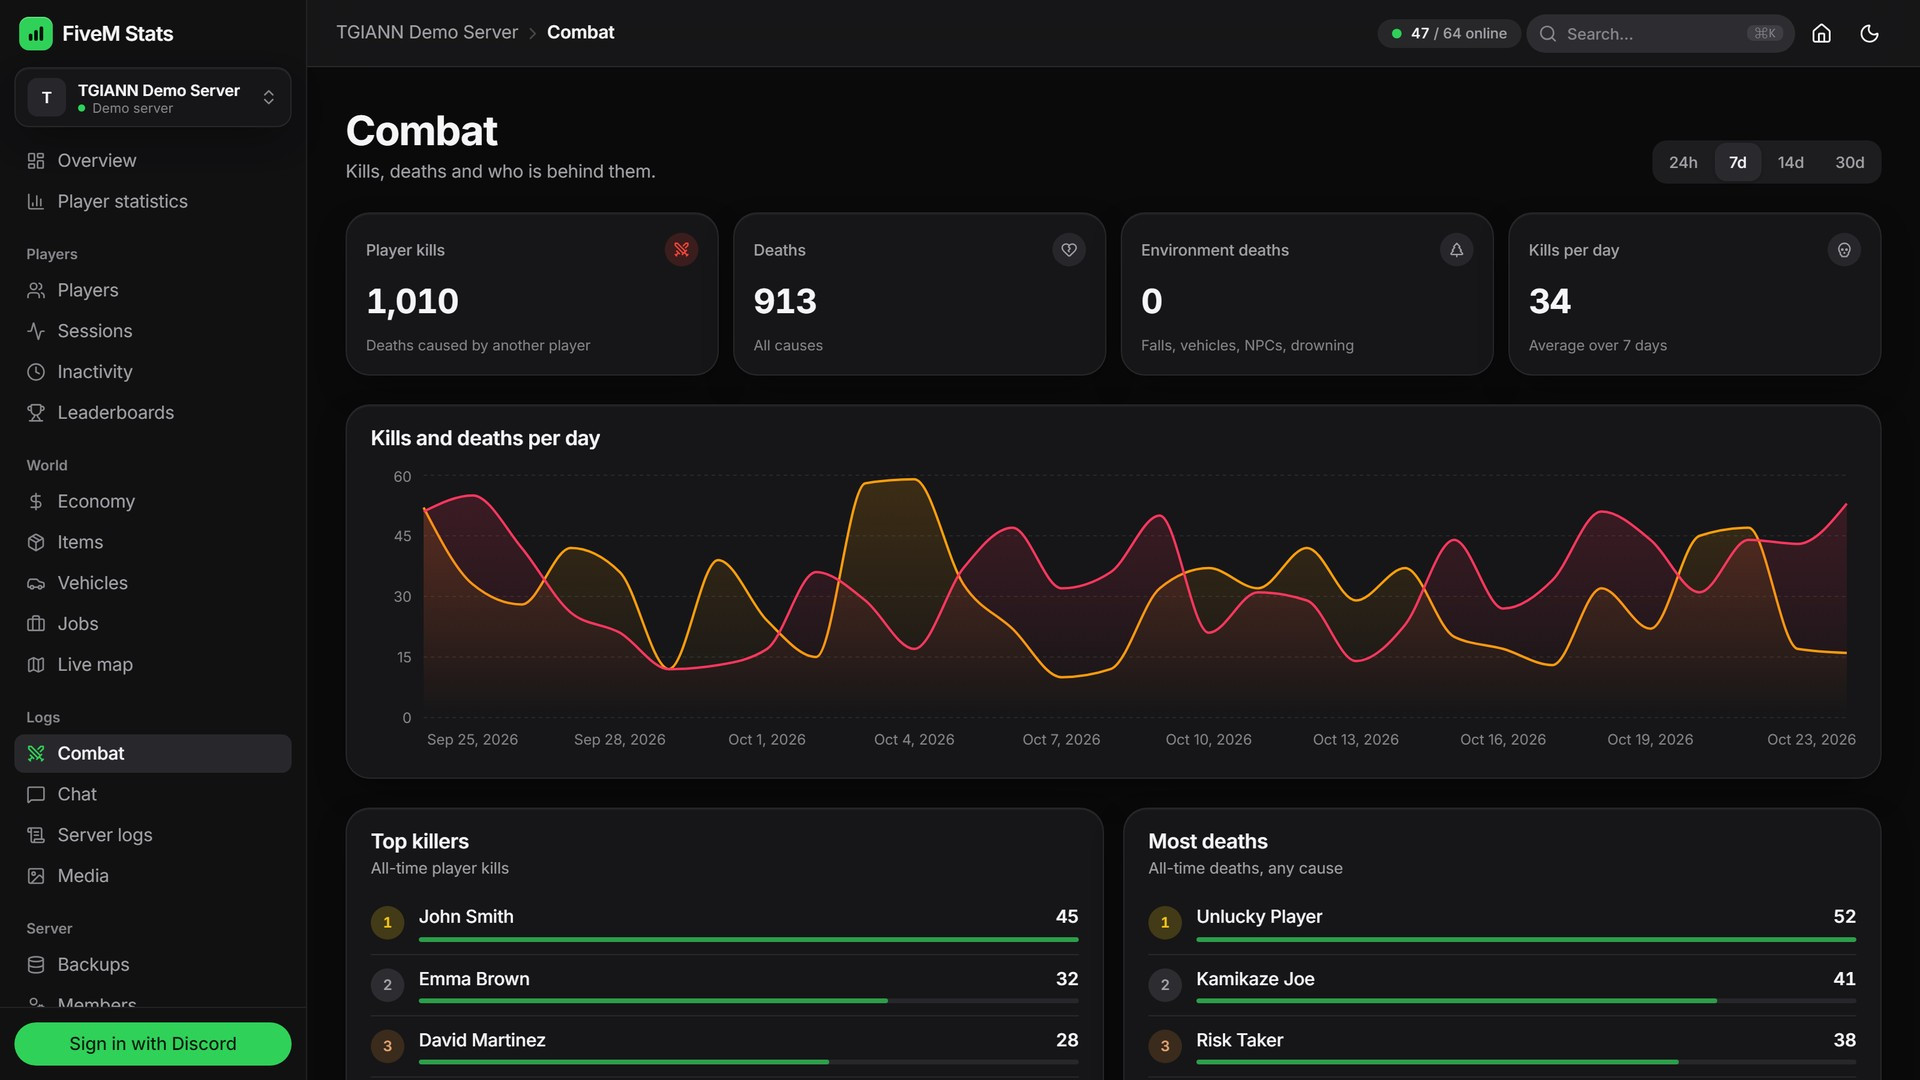Click the FiveM Stats green logo icon
1920x1080 pixels.
pos(36,33)
